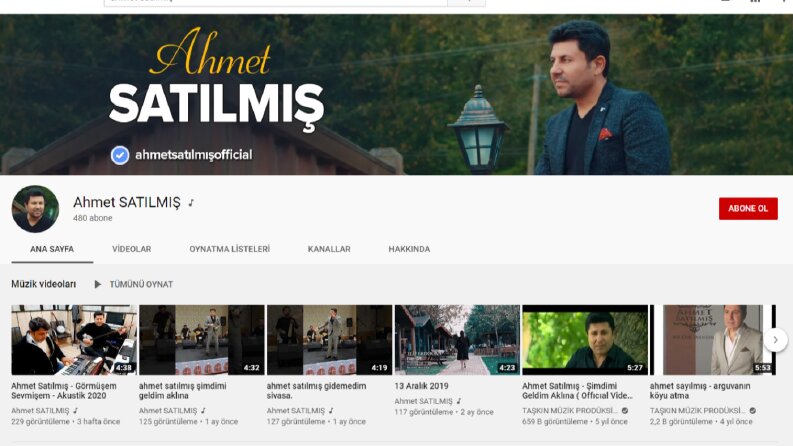
Task: Click the ahmet satılmış şimdimi geldim aklına title
Action: (x=183, y=390)
